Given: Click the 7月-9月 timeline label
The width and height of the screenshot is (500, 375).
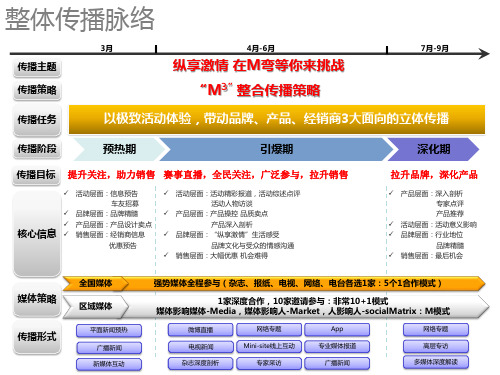Looking at the screenshot, I should coord(435,48).
